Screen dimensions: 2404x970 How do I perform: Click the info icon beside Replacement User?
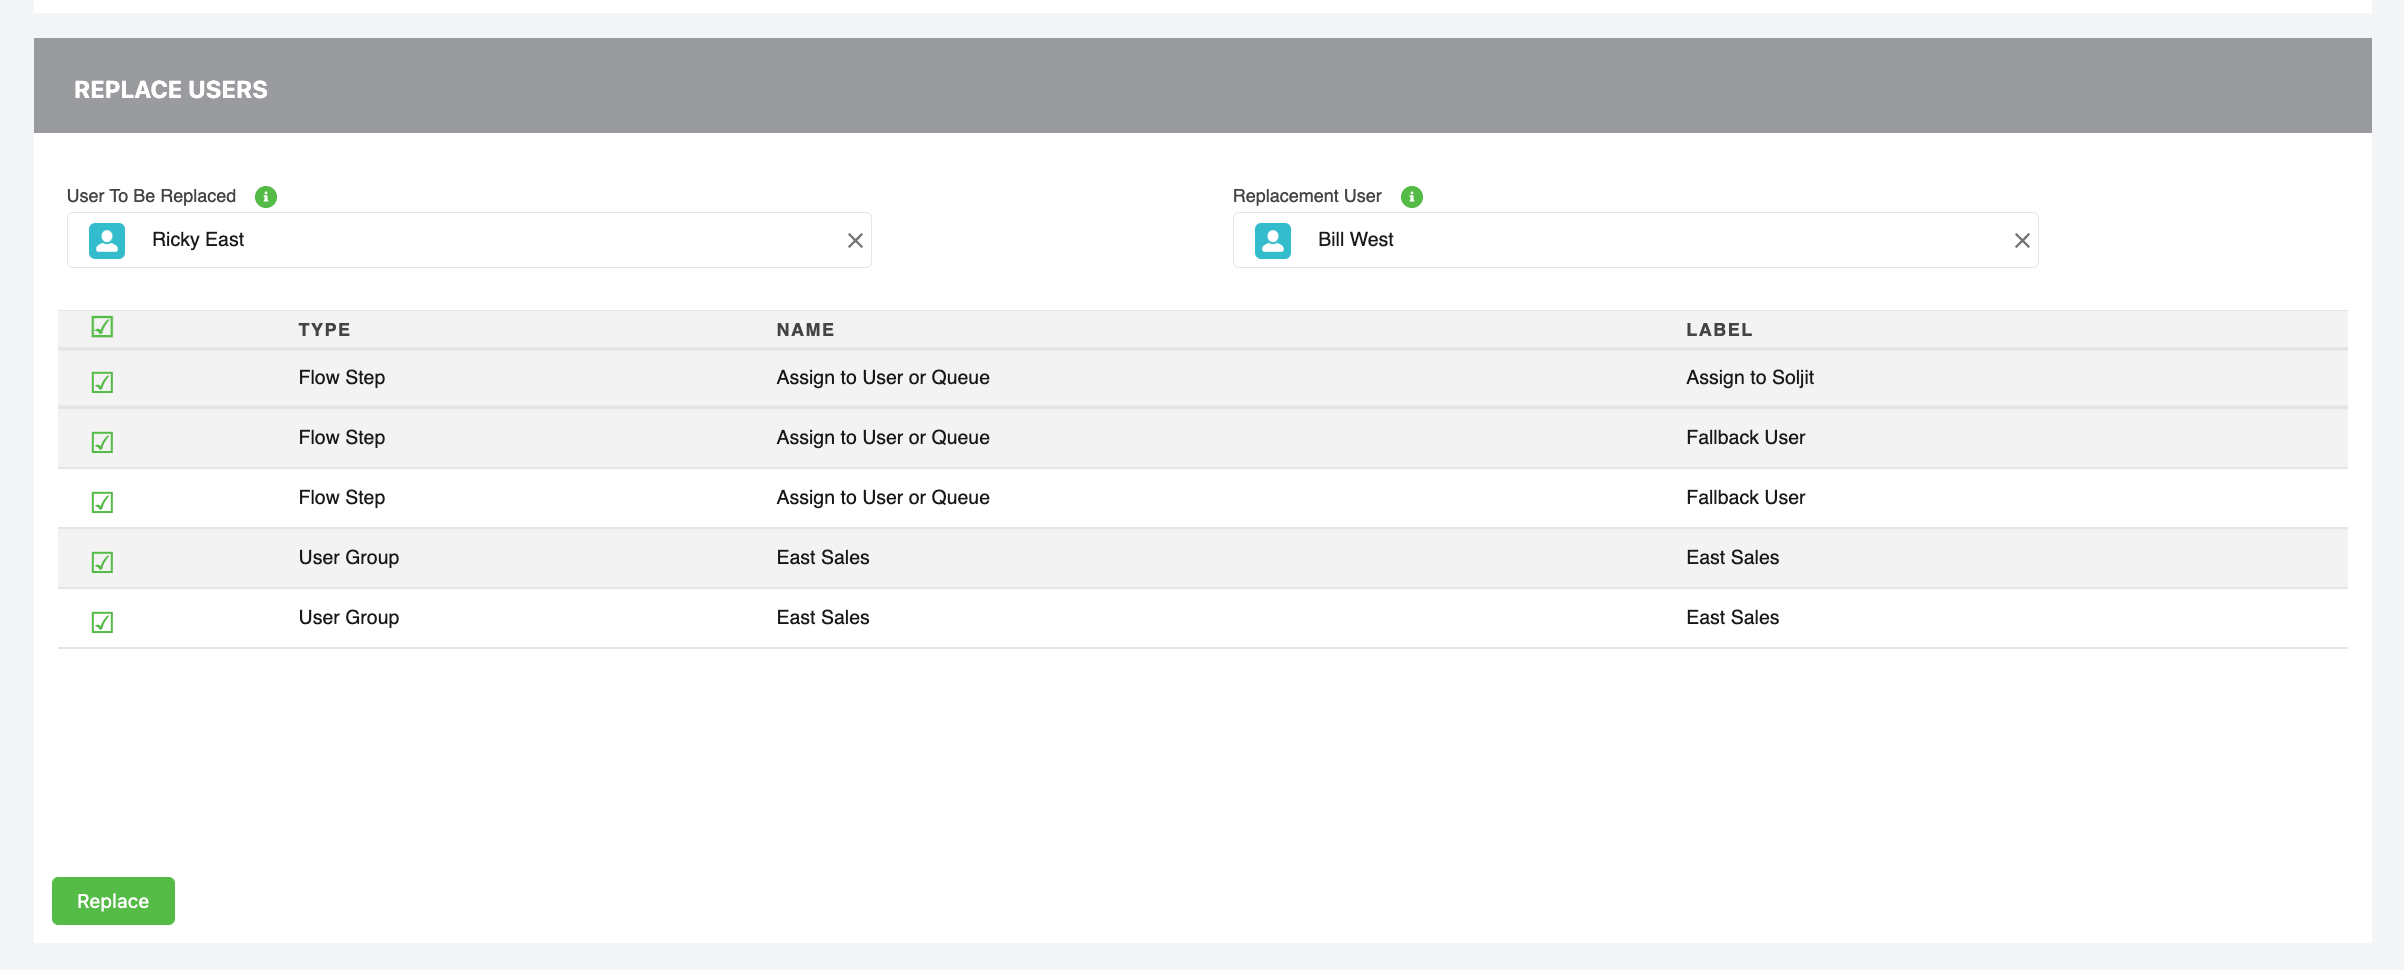pos(1411,197)
